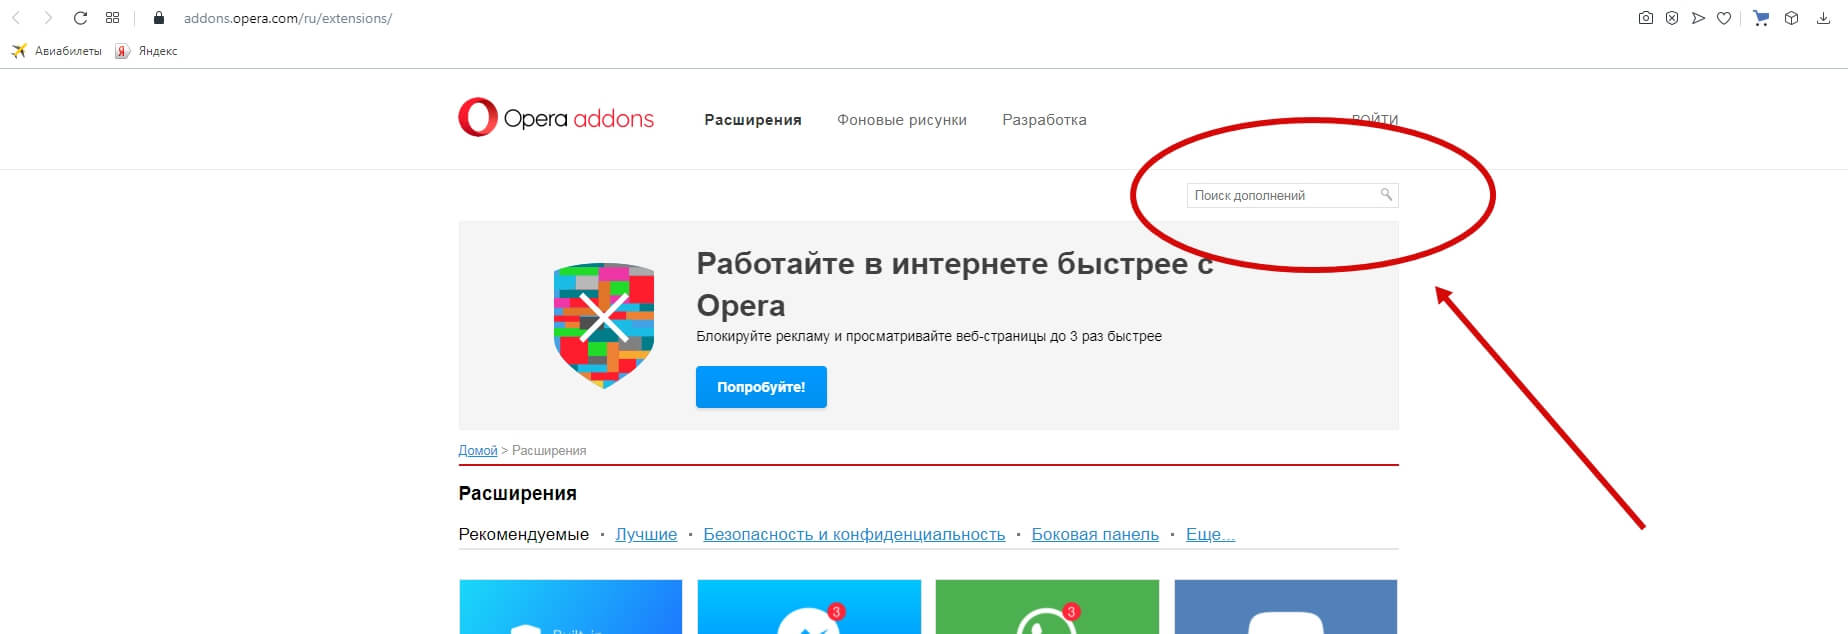Take a snapshot with the camera icon
The height and width of the screenshot is (634, 1848).
[x=1645, y=18]
